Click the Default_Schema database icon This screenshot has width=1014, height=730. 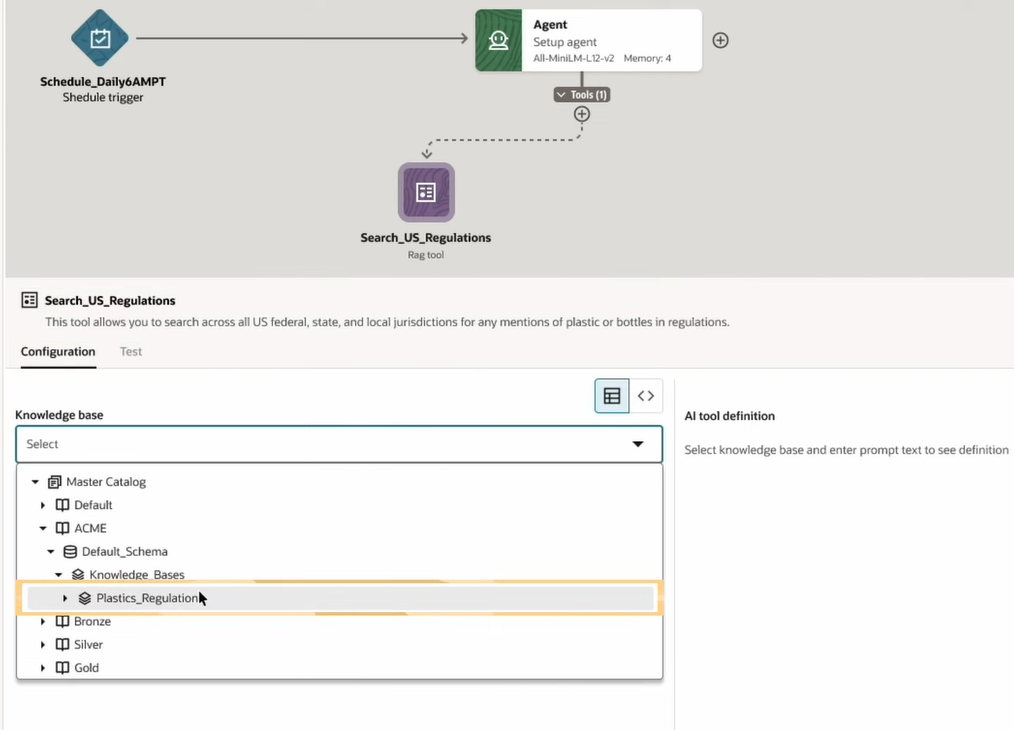tap(70, 552)
